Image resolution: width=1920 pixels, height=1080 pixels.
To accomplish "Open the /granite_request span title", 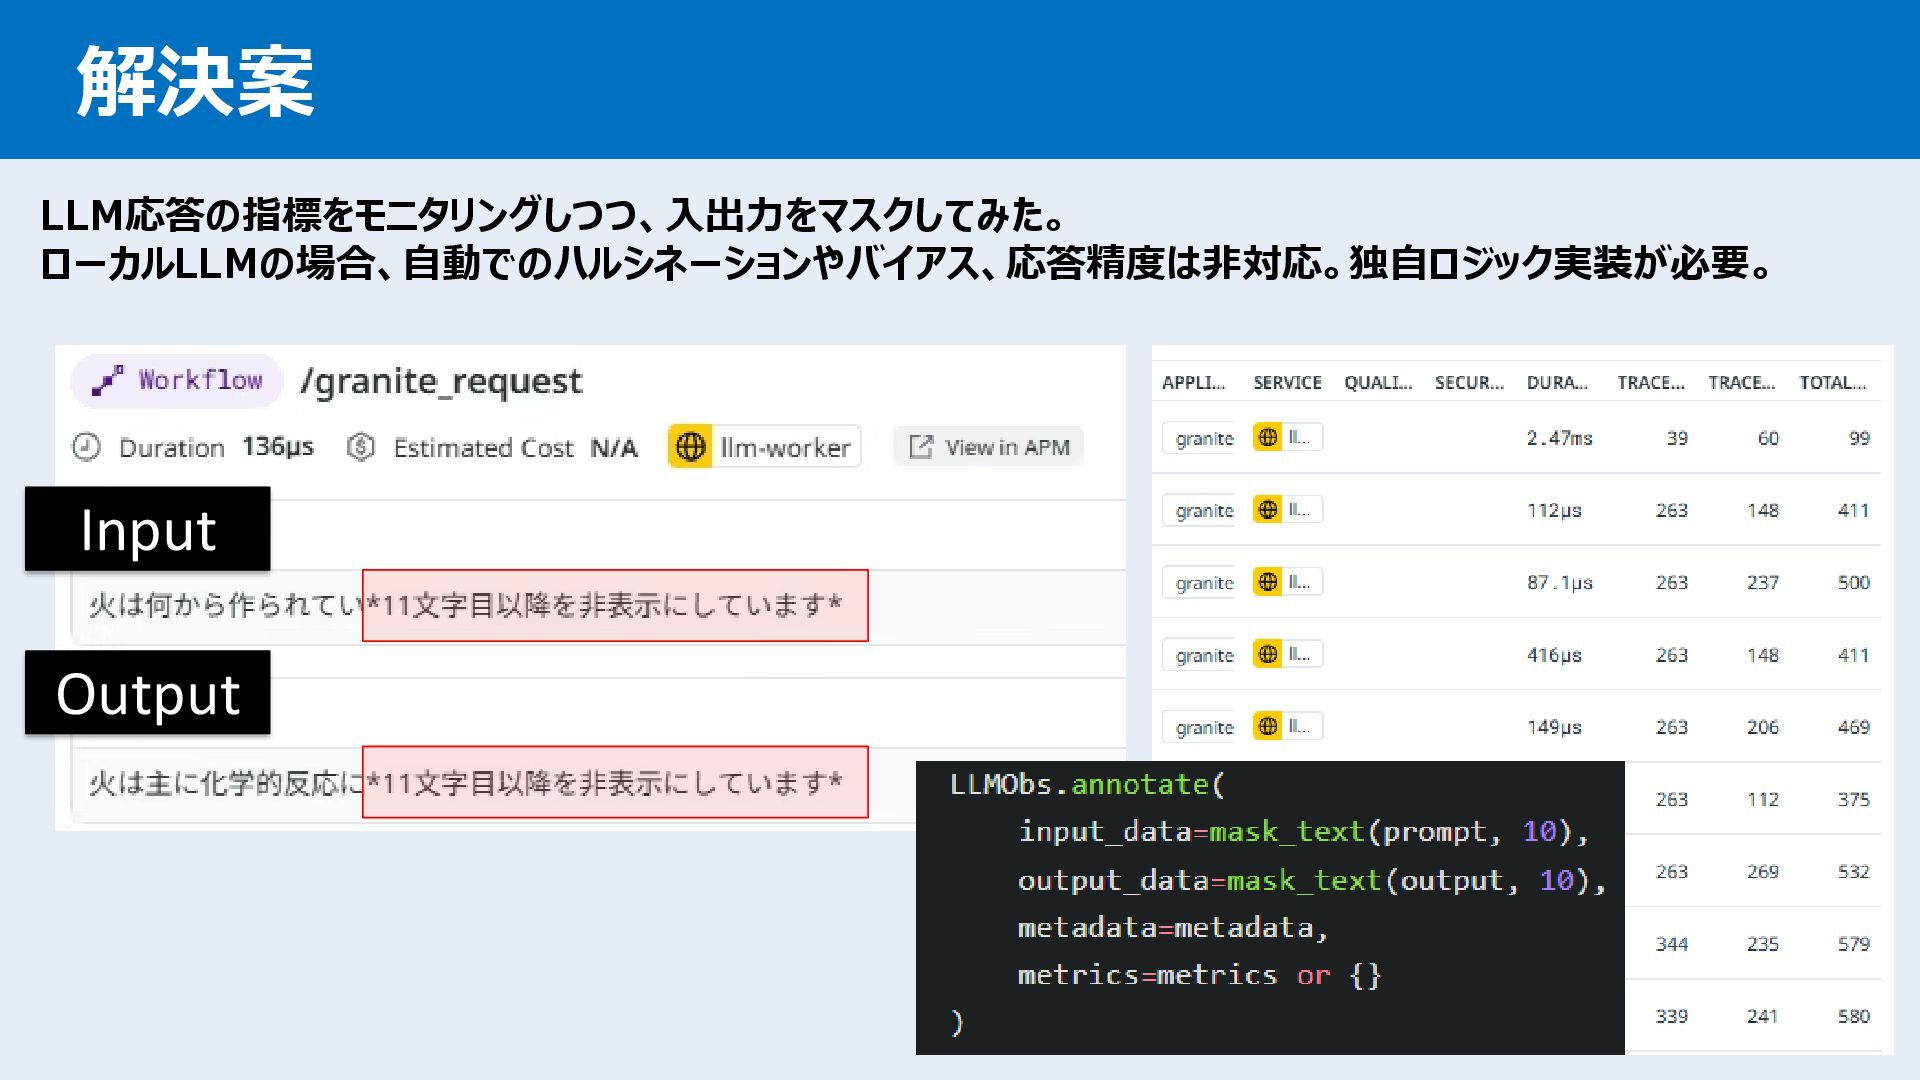I will point(441,381).
